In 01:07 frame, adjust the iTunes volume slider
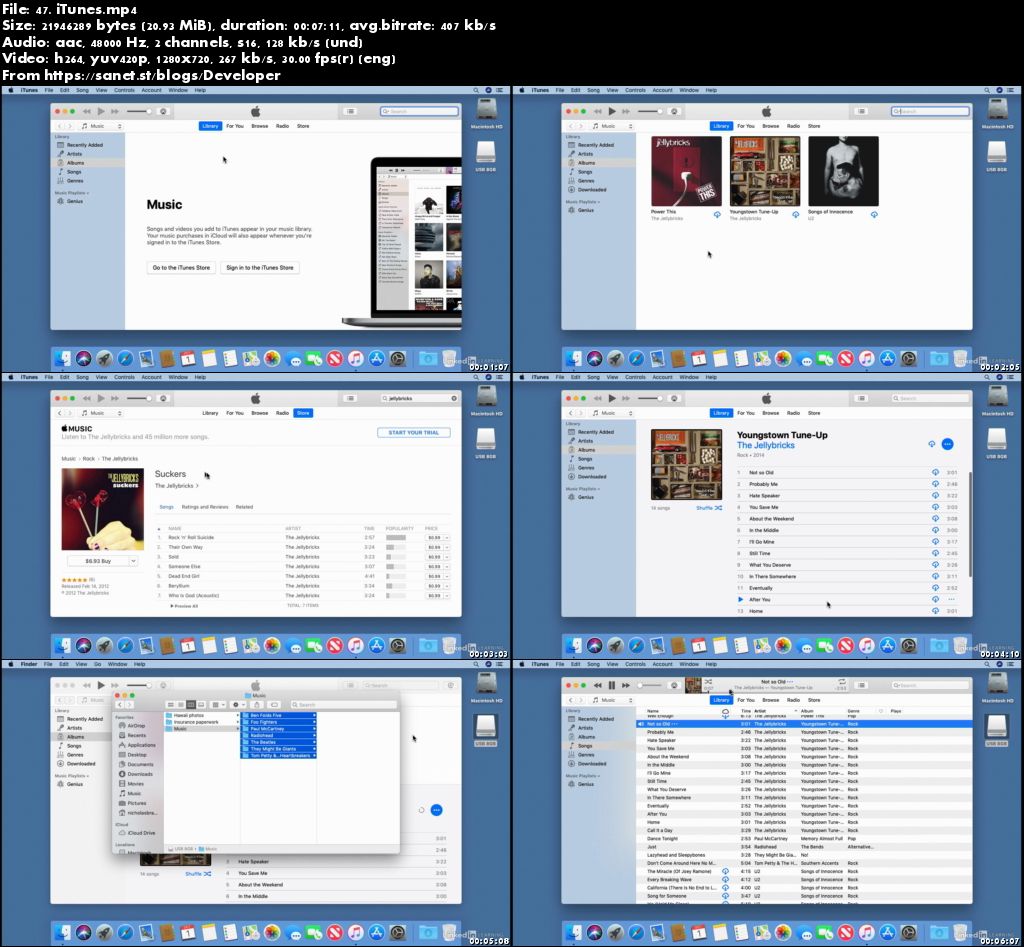The image size is (1024, 947). 139,111
